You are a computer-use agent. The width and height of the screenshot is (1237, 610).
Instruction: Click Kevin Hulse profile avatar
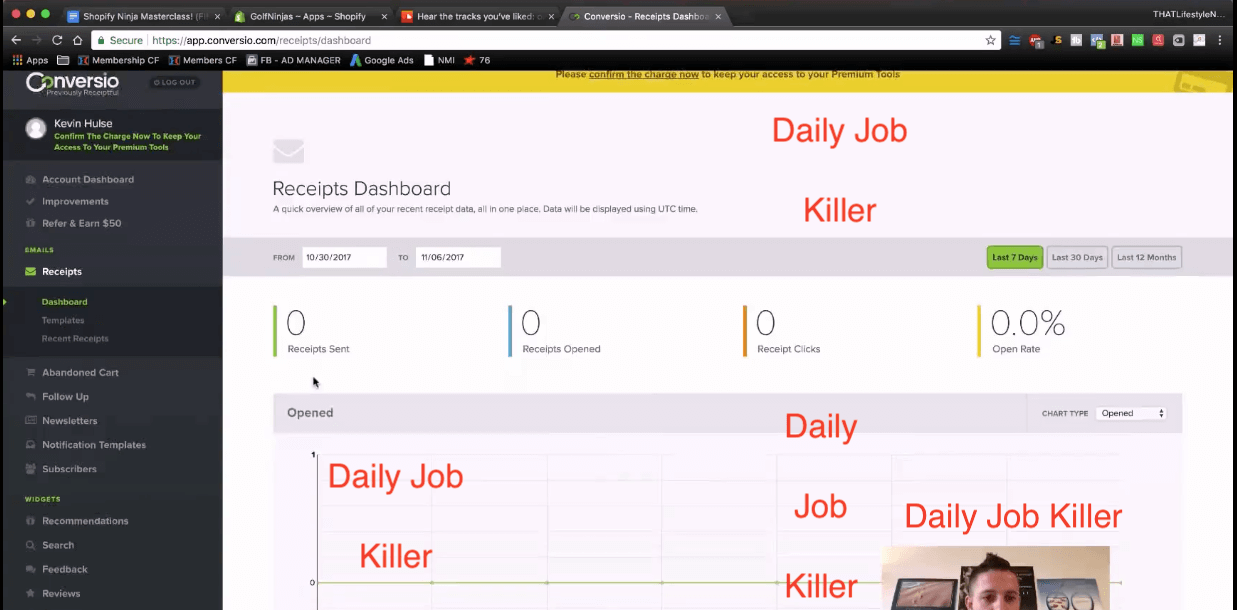36,128
